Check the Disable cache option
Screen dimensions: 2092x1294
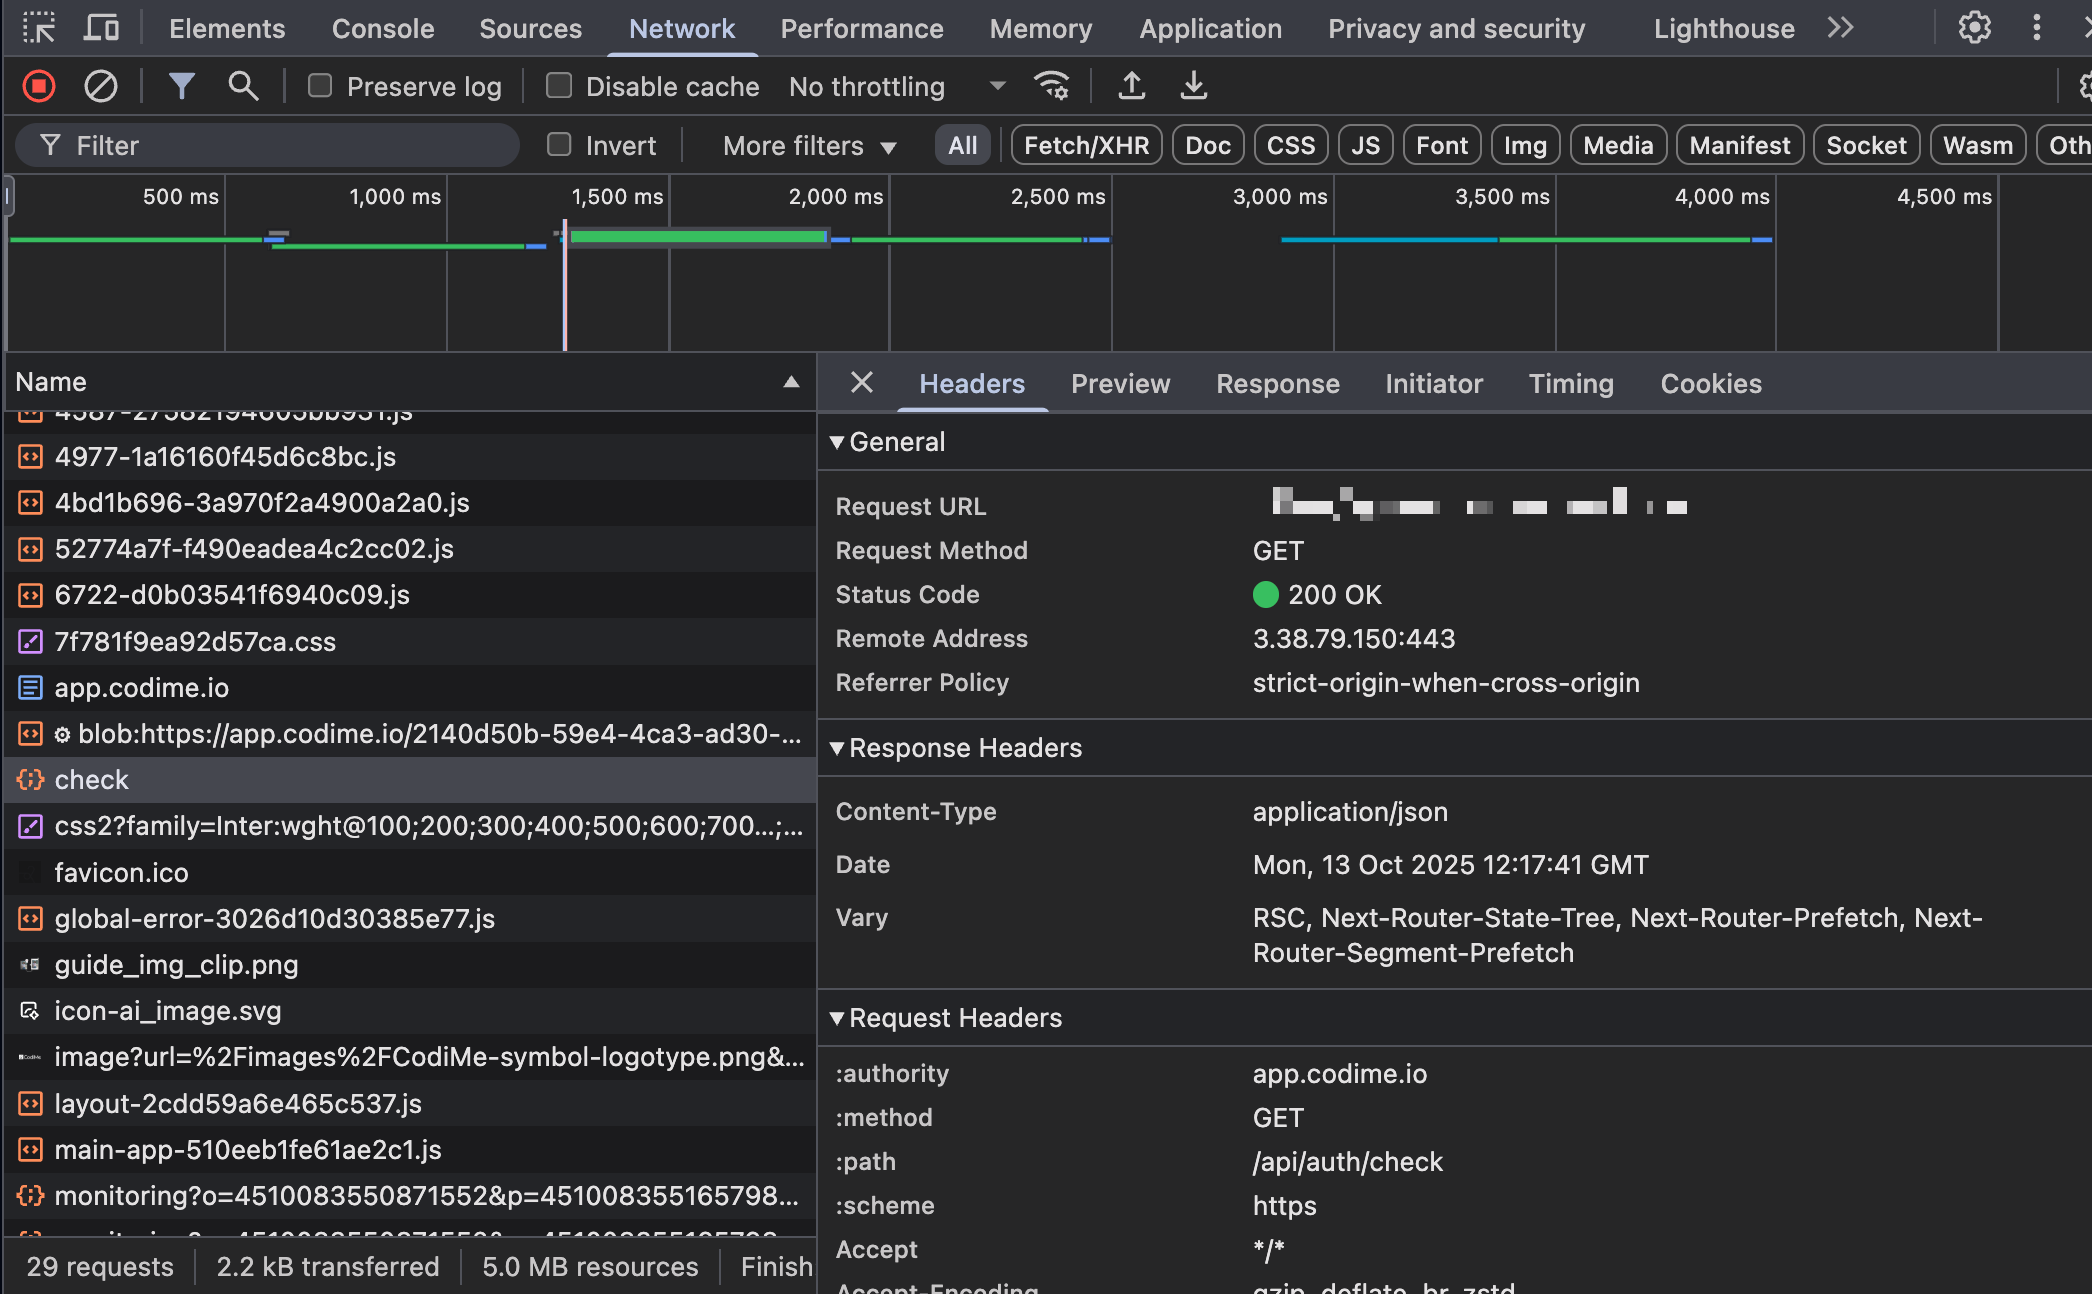coord(559,87)
